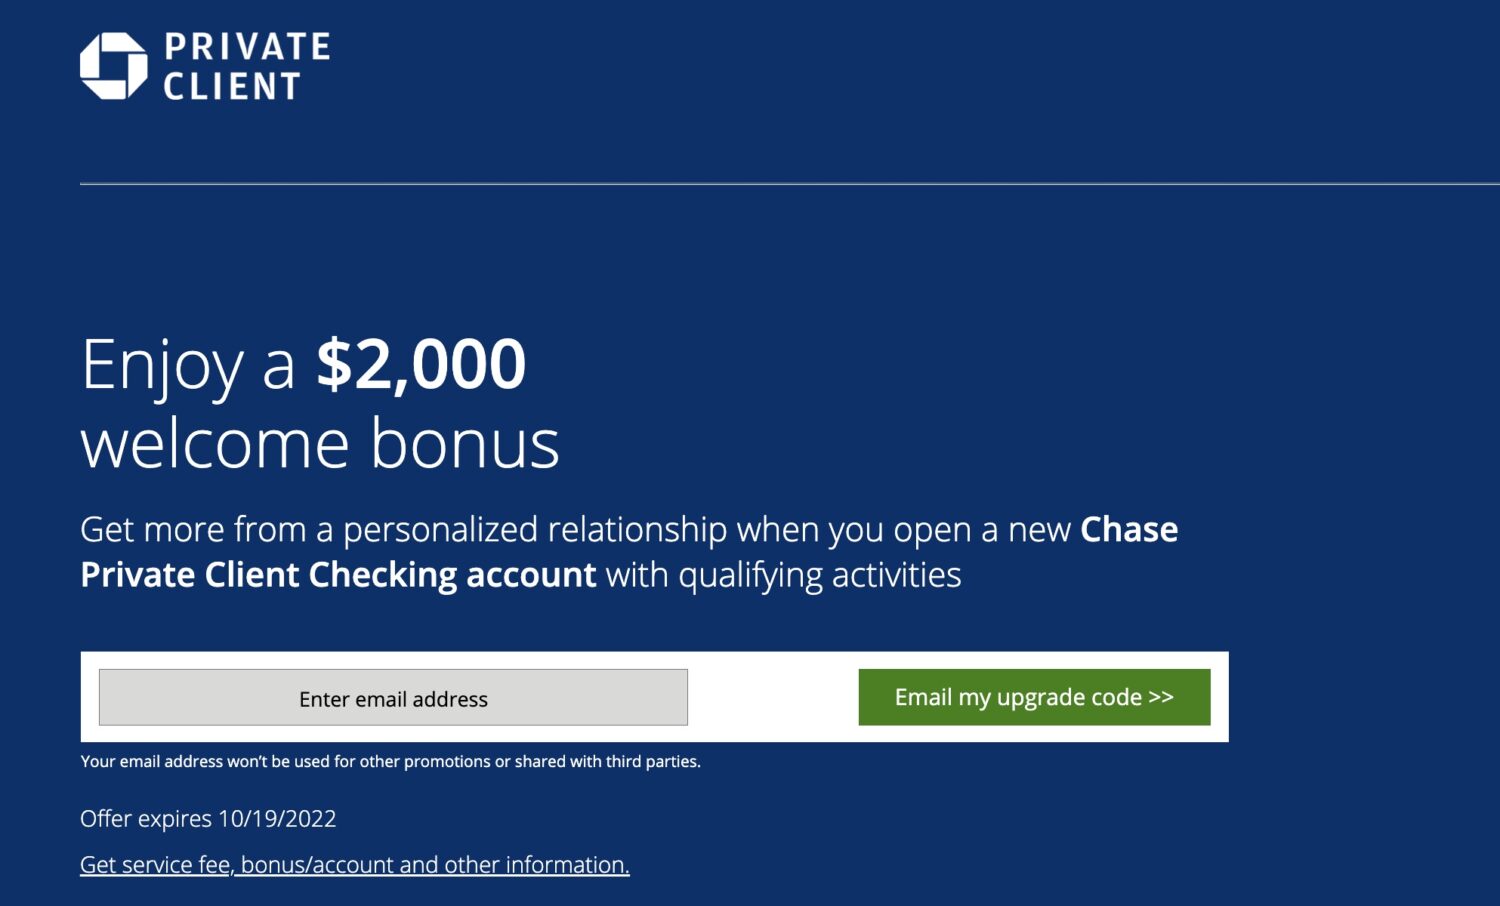Click the word PRIVATE in the header

tap(247, 47)
